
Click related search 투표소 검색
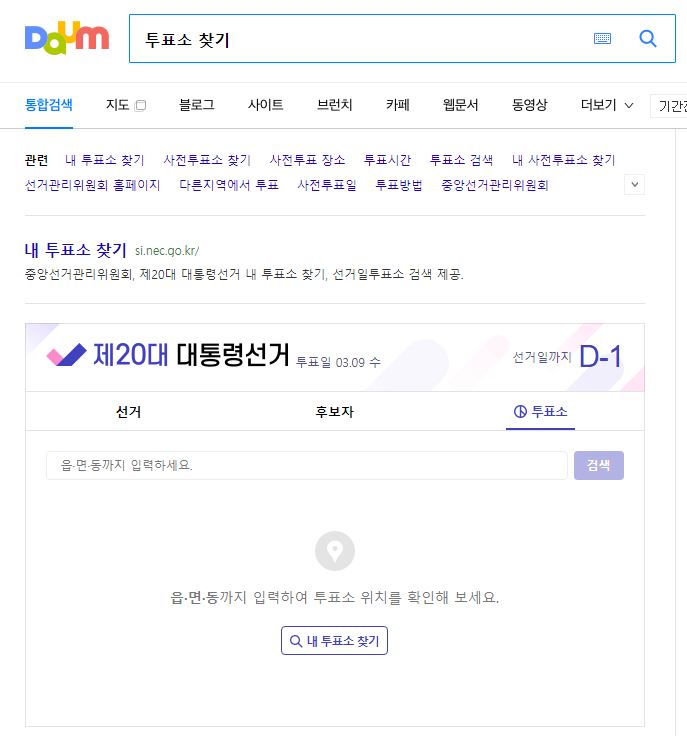pos(461,160)
